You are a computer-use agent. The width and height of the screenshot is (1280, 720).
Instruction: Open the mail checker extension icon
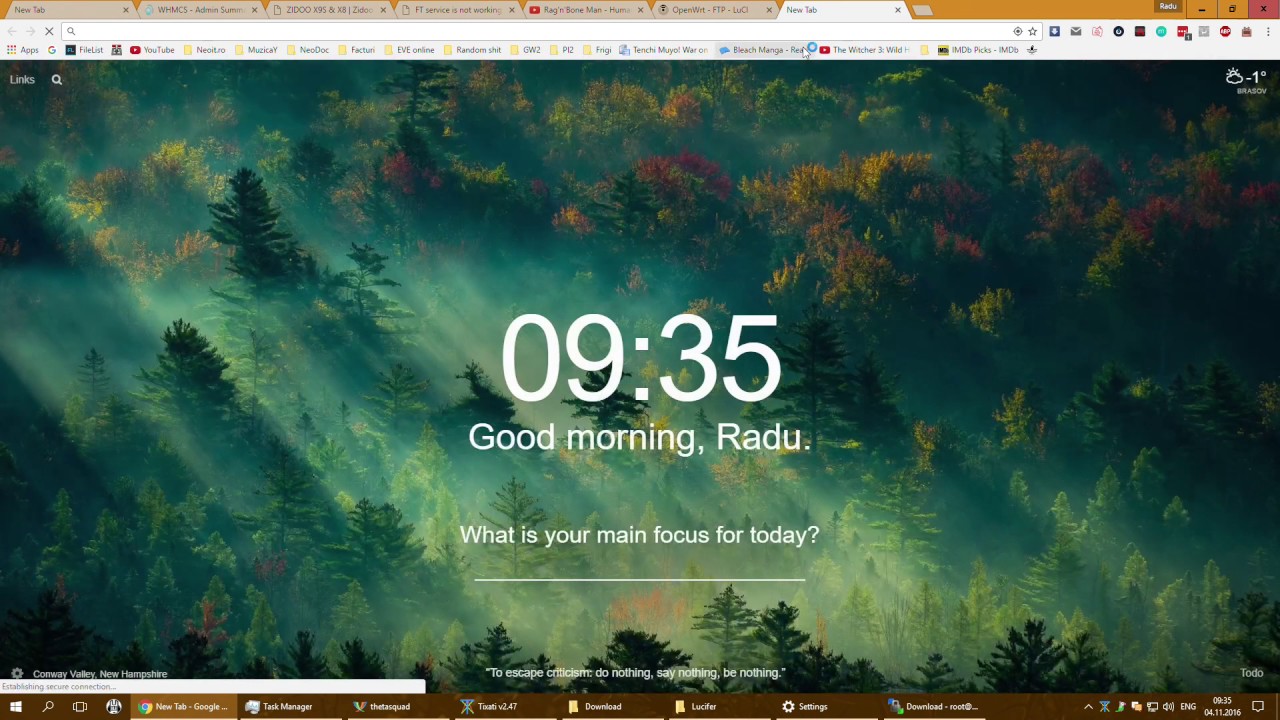[1076, 31]
